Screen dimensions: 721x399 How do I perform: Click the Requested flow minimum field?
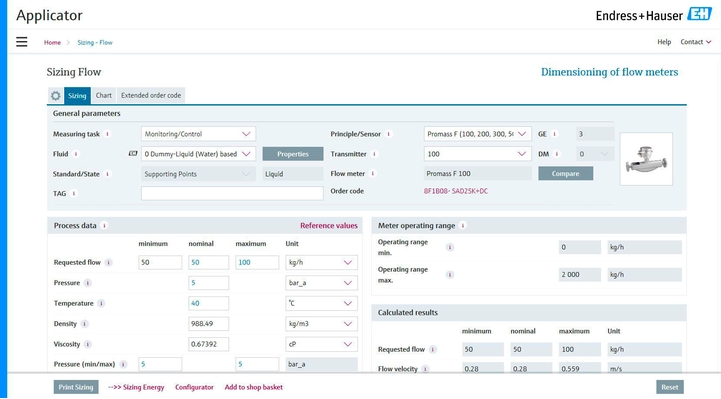[160, 262]
